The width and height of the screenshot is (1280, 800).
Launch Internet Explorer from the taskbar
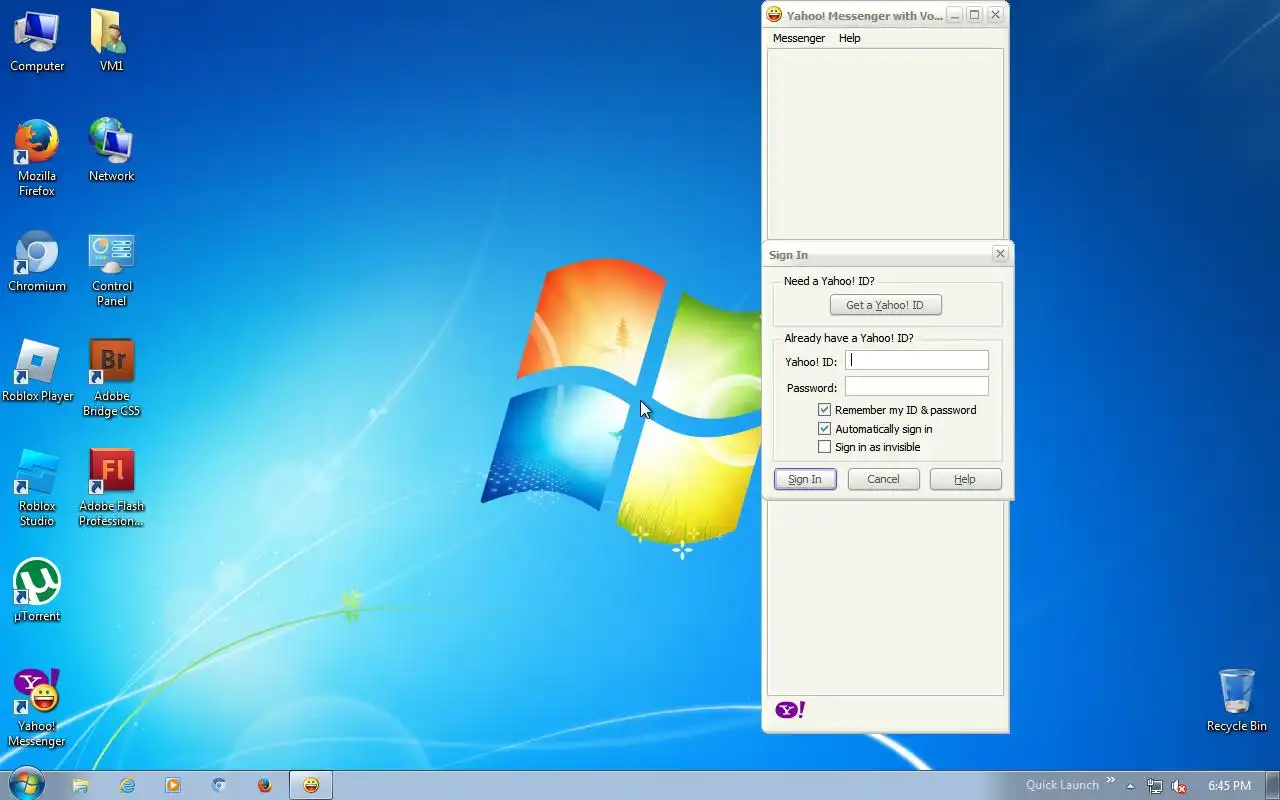point(127,786)
